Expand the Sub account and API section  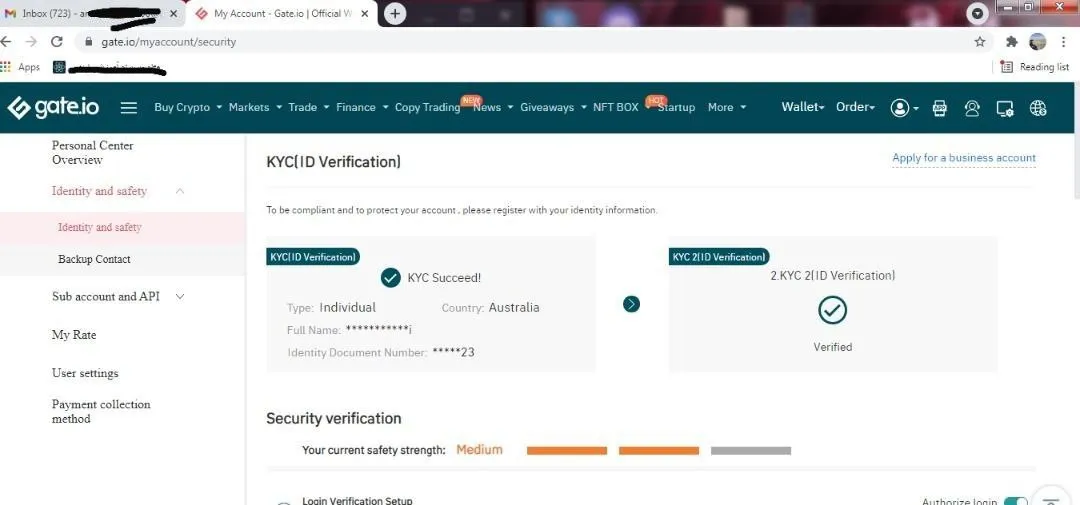(x=180, y=297)
